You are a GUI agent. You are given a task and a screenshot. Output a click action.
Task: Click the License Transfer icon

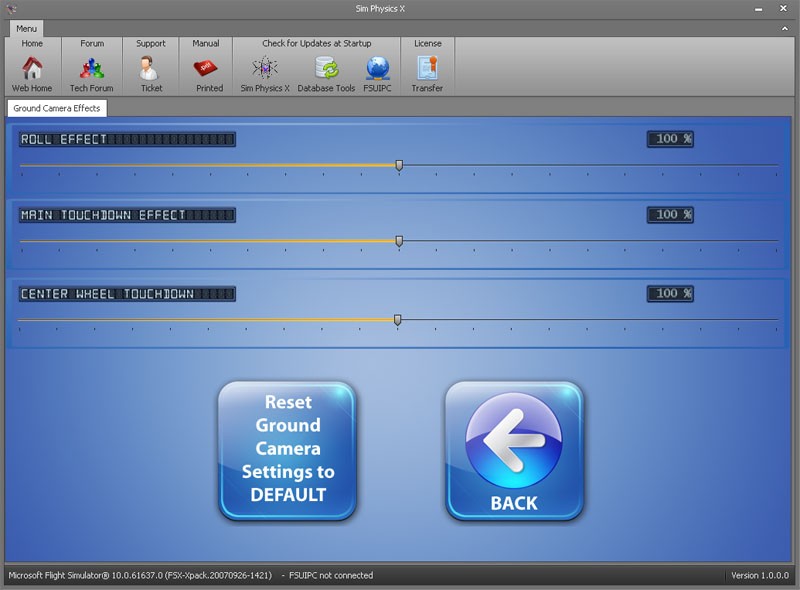(427, 68)
